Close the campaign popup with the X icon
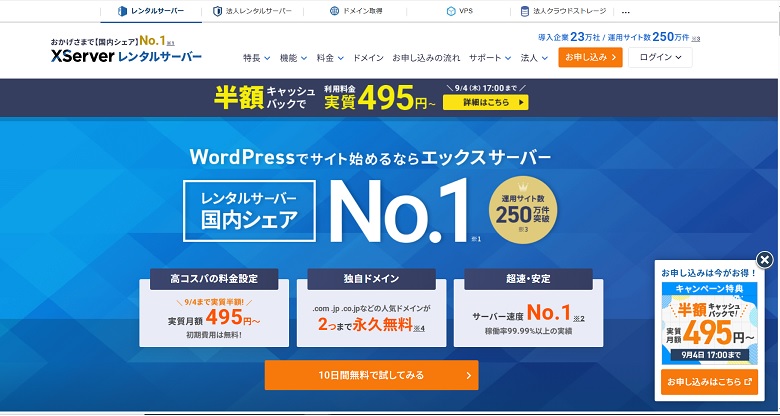 [x=765, y=260]
